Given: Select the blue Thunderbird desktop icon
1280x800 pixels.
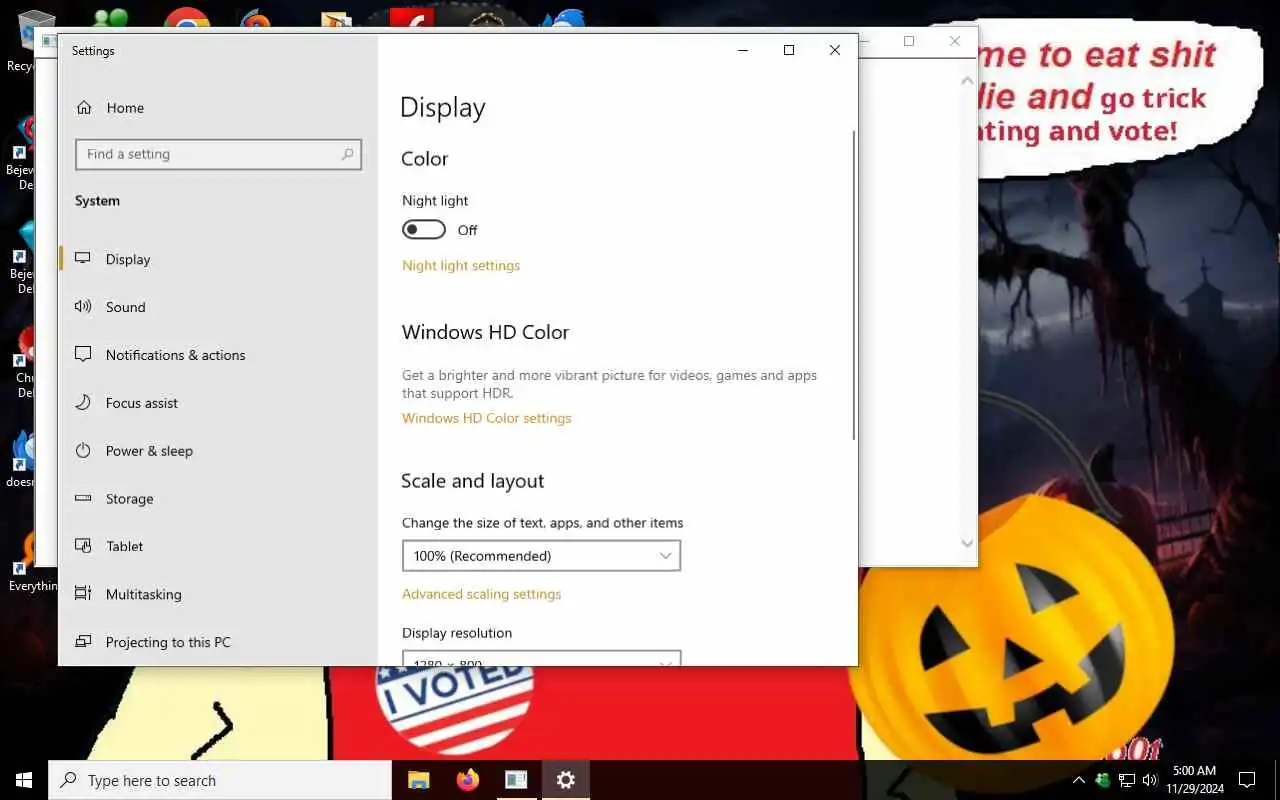Looking at the screenshot, I should [x=563, y=19].
